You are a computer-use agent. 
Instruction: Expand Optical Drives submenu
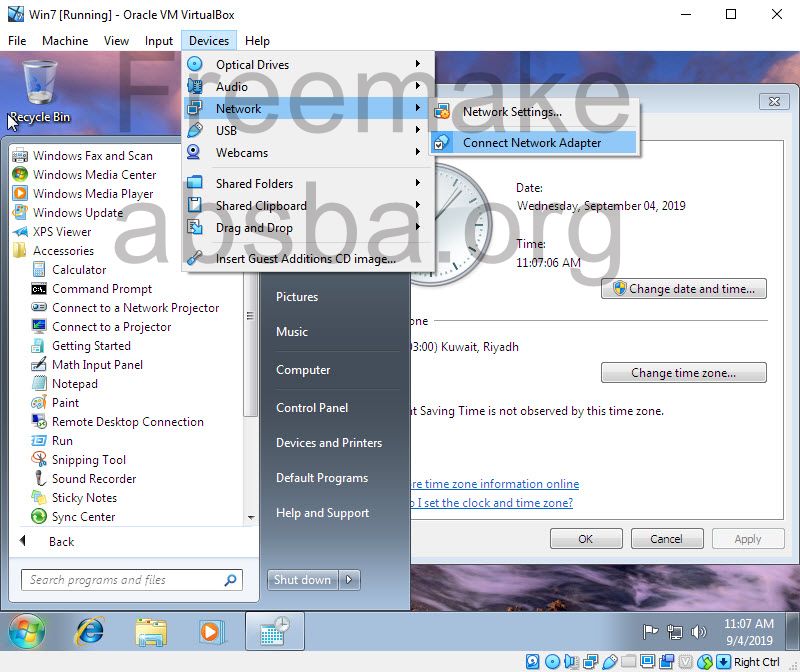pos(309,64)
